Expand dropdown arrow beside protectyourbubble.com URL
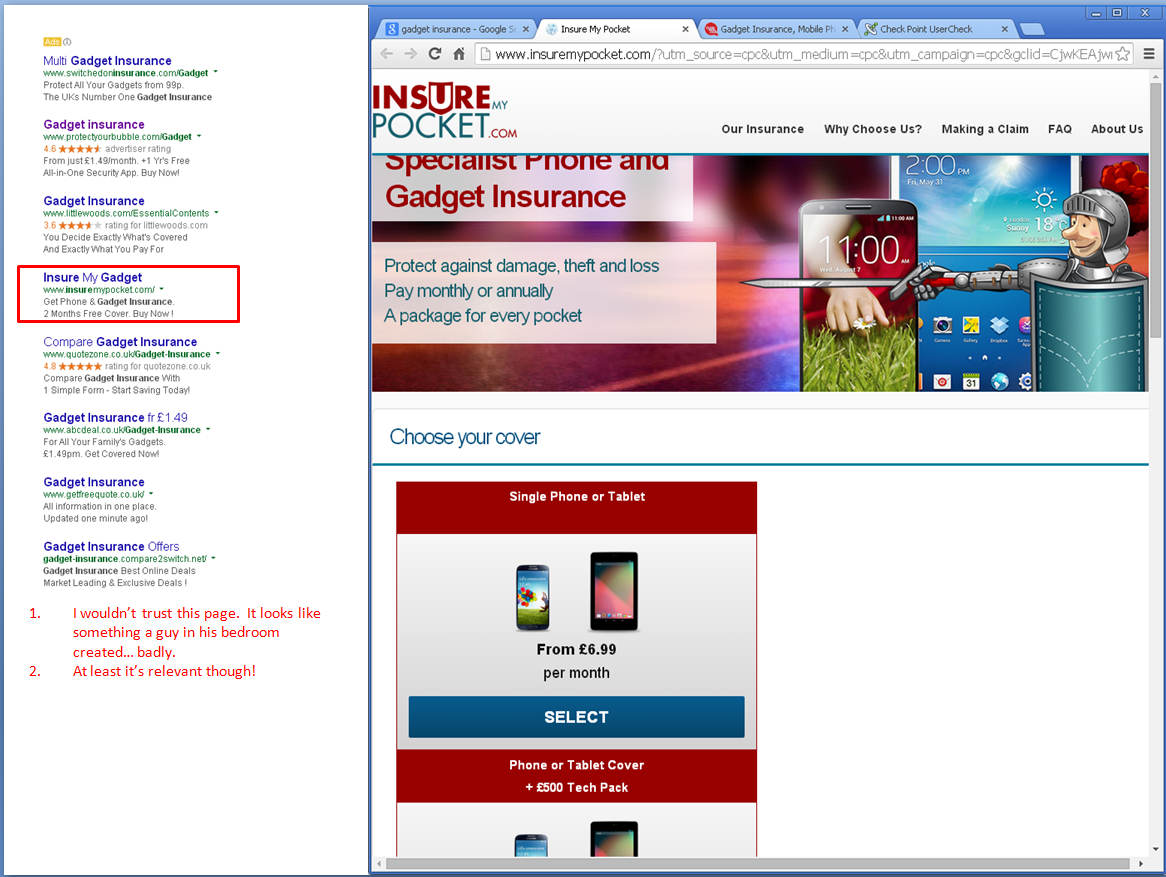Screen dimensions: 1166x877 point(199,136)
